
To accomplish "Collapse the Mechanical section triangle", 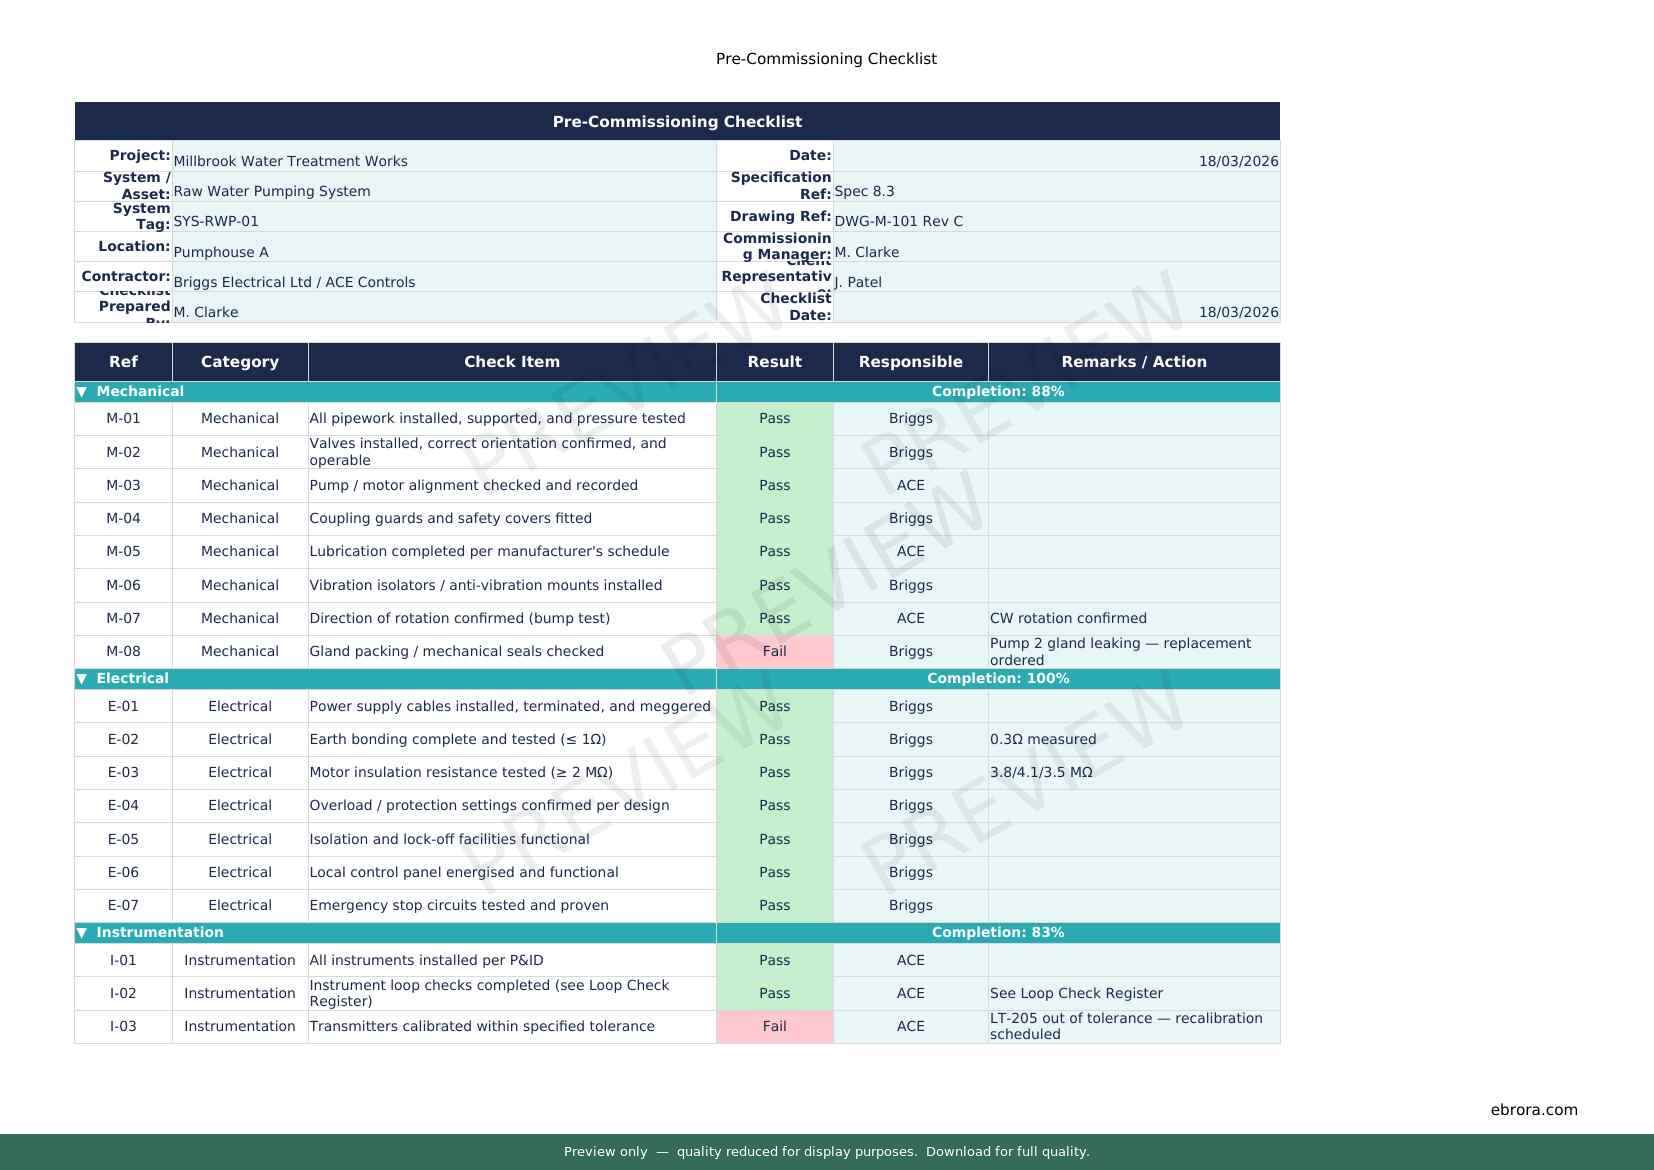I will pyautogui.click(x=82, y=392).
